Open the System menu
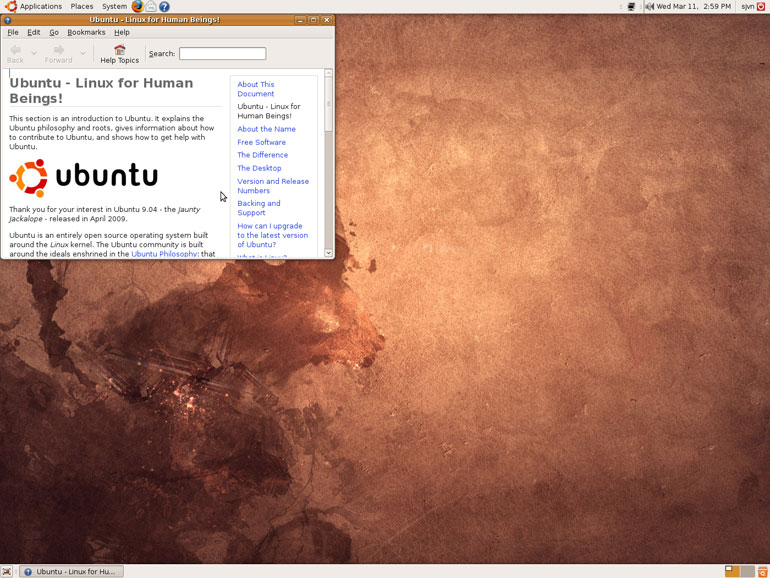 [x=114, y=6]
